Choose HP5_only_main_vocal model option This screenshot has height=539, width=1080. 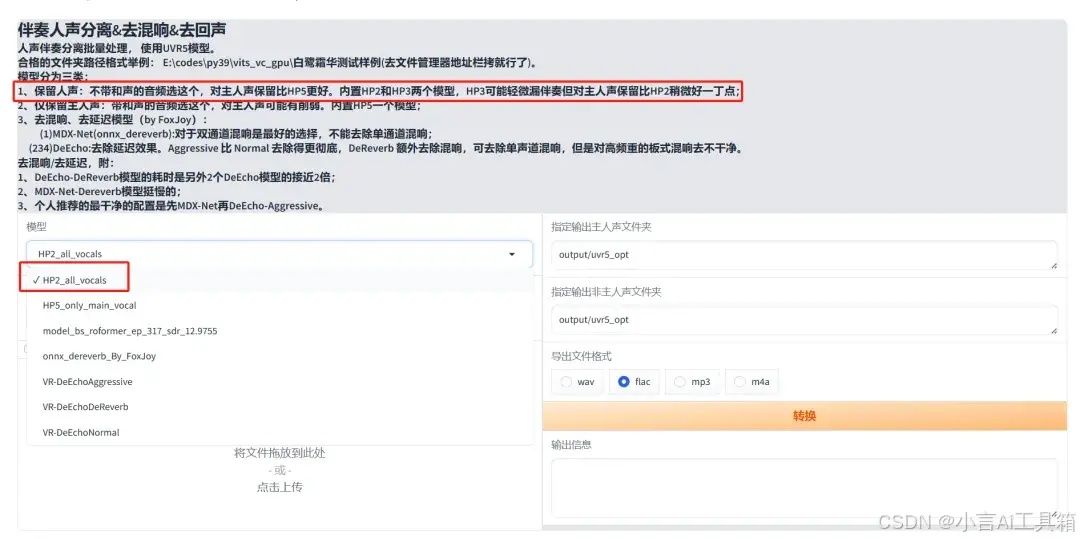pyautogui.click(x=280, y=306)
